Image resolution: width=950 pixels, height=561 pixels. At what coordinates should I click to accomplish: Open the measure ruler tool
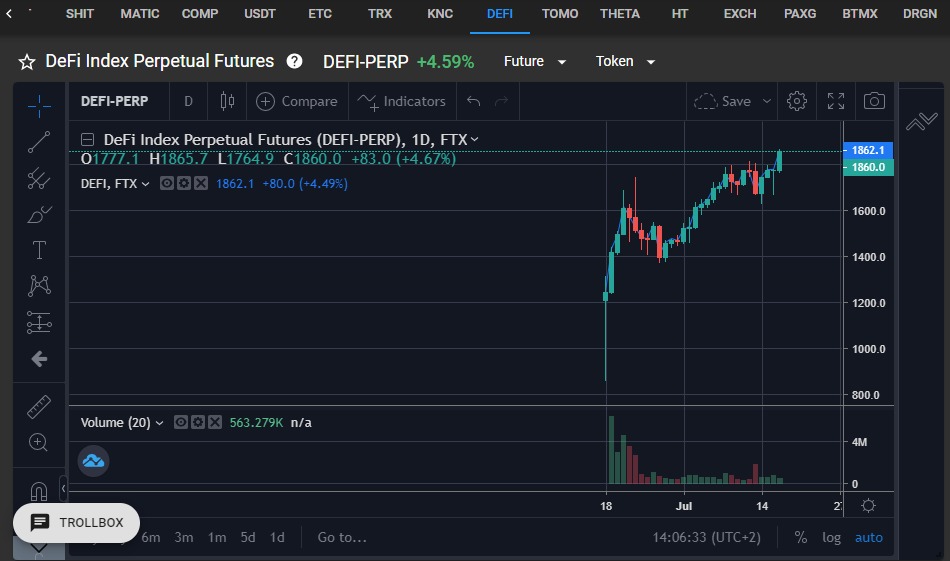click(x=39, y=407)
